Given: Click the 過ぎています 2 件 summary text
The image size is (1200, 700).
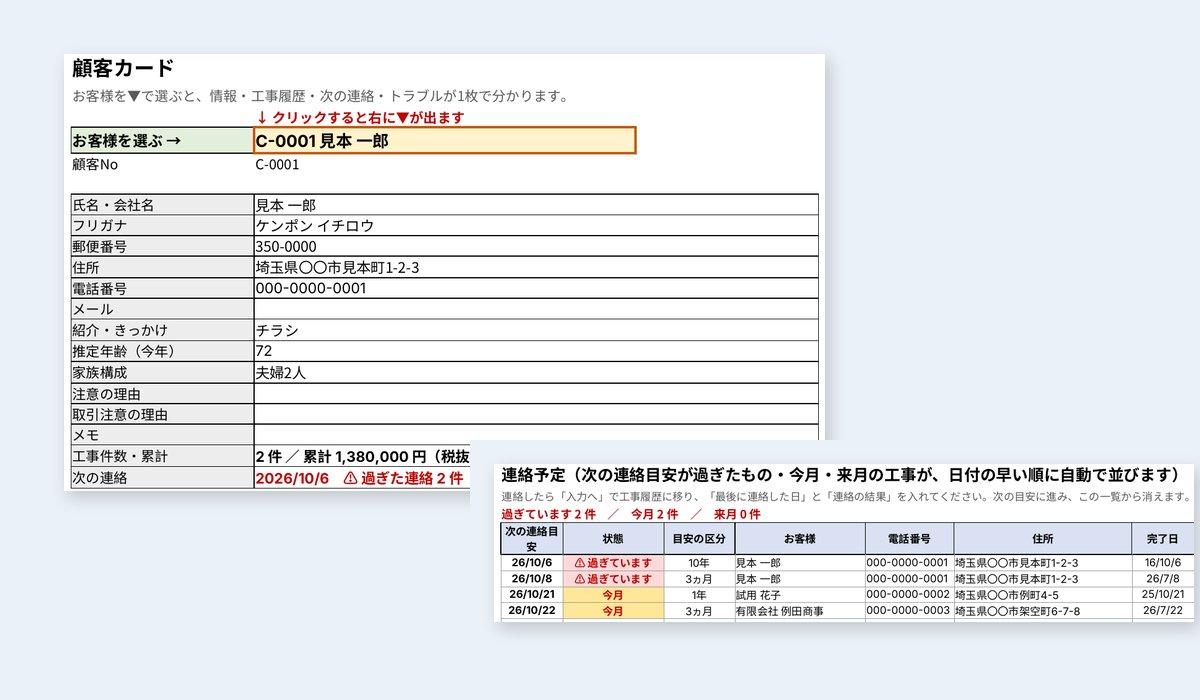Looking at the screenshot, I should (548, 514).
